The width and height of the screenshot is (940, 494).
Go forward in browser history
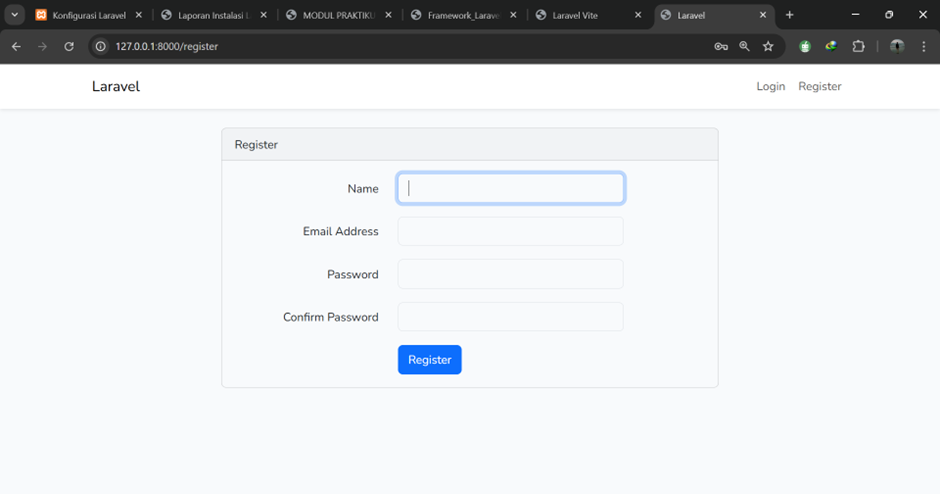click(43, 46)
